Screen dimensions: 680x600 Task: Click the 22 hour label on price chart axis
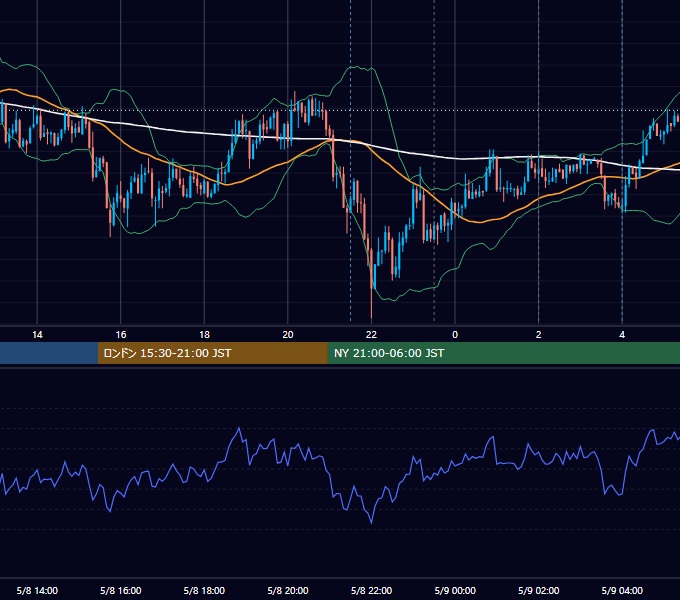coord(371,335)
